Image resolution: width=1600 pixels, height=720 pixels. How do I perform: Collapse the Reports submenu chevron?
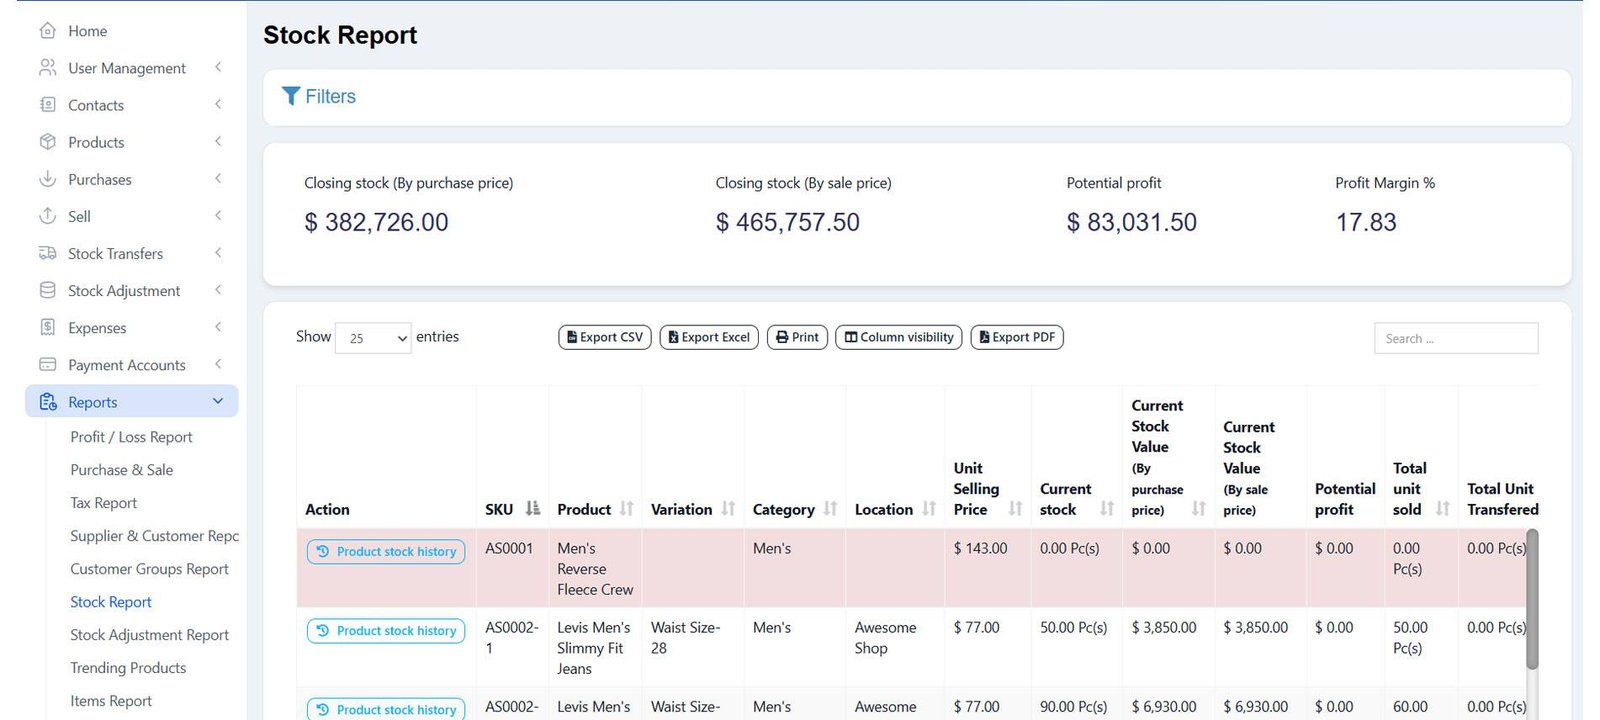pos(218,401)
